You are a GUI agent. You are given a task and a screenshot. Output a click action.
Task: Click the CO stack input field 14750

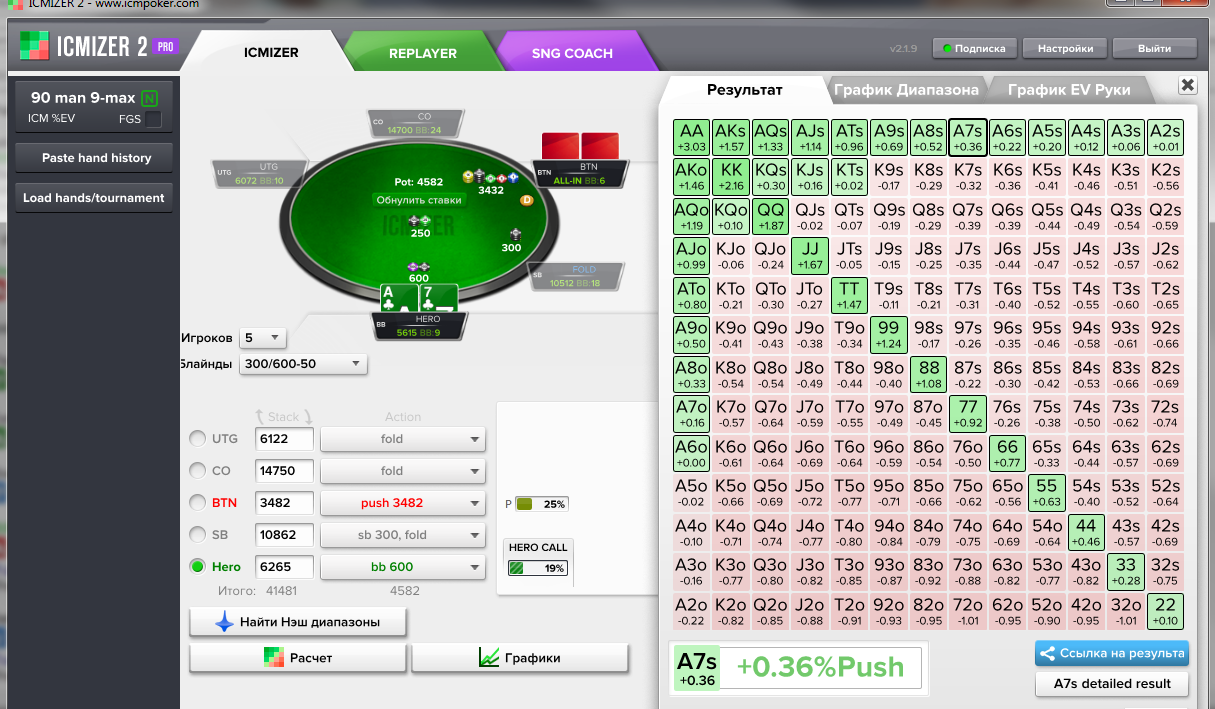[x=285, y=470]
